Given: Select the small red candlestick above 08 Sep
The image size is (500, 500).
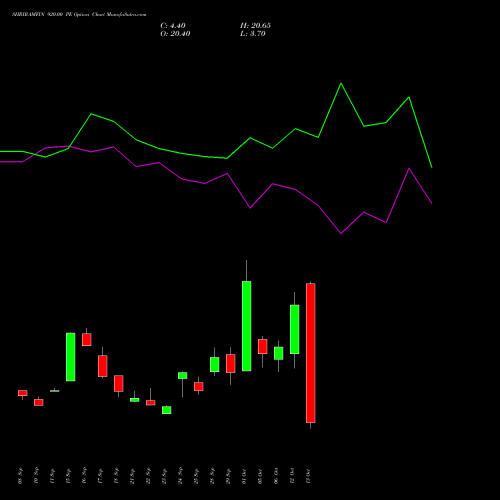Looking at the screenshot, I should [23, 393].
